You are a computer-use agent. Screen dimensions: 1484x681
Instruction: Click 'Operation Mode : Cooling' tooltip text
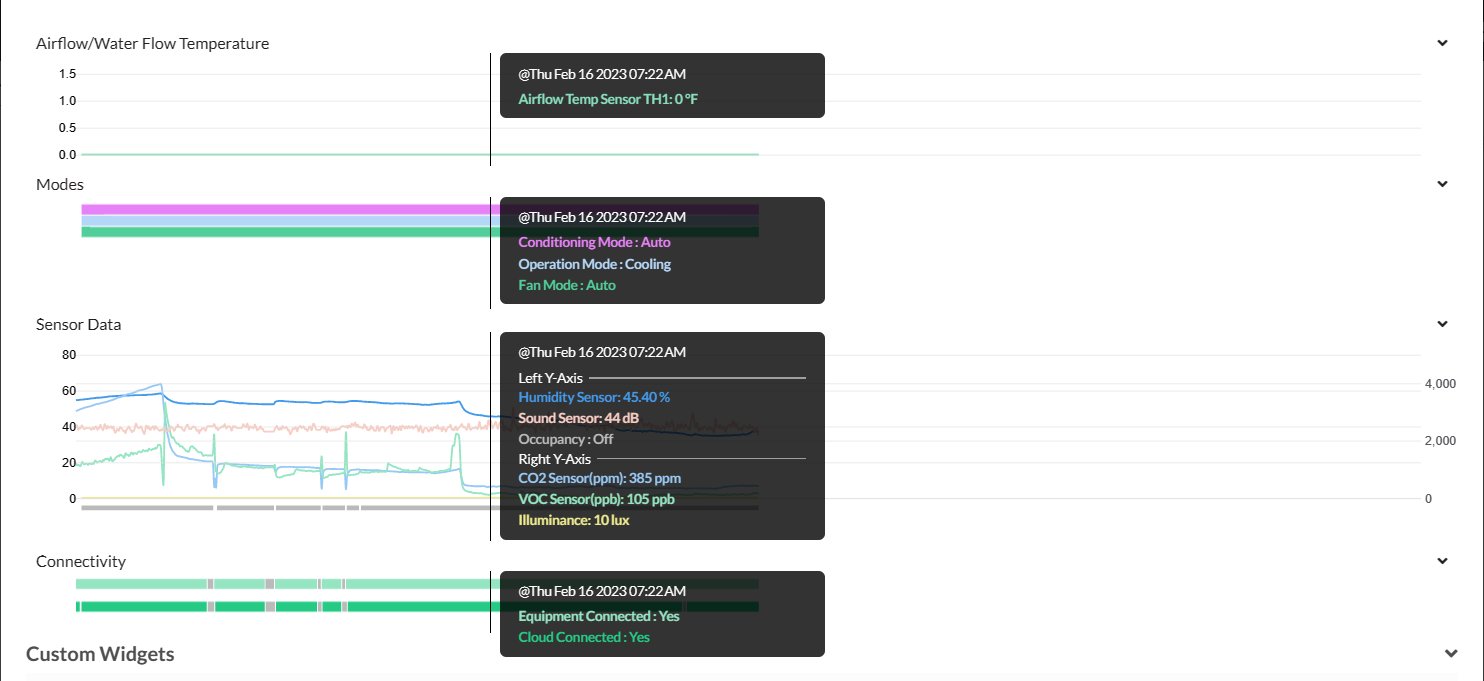tap(594, 264)
